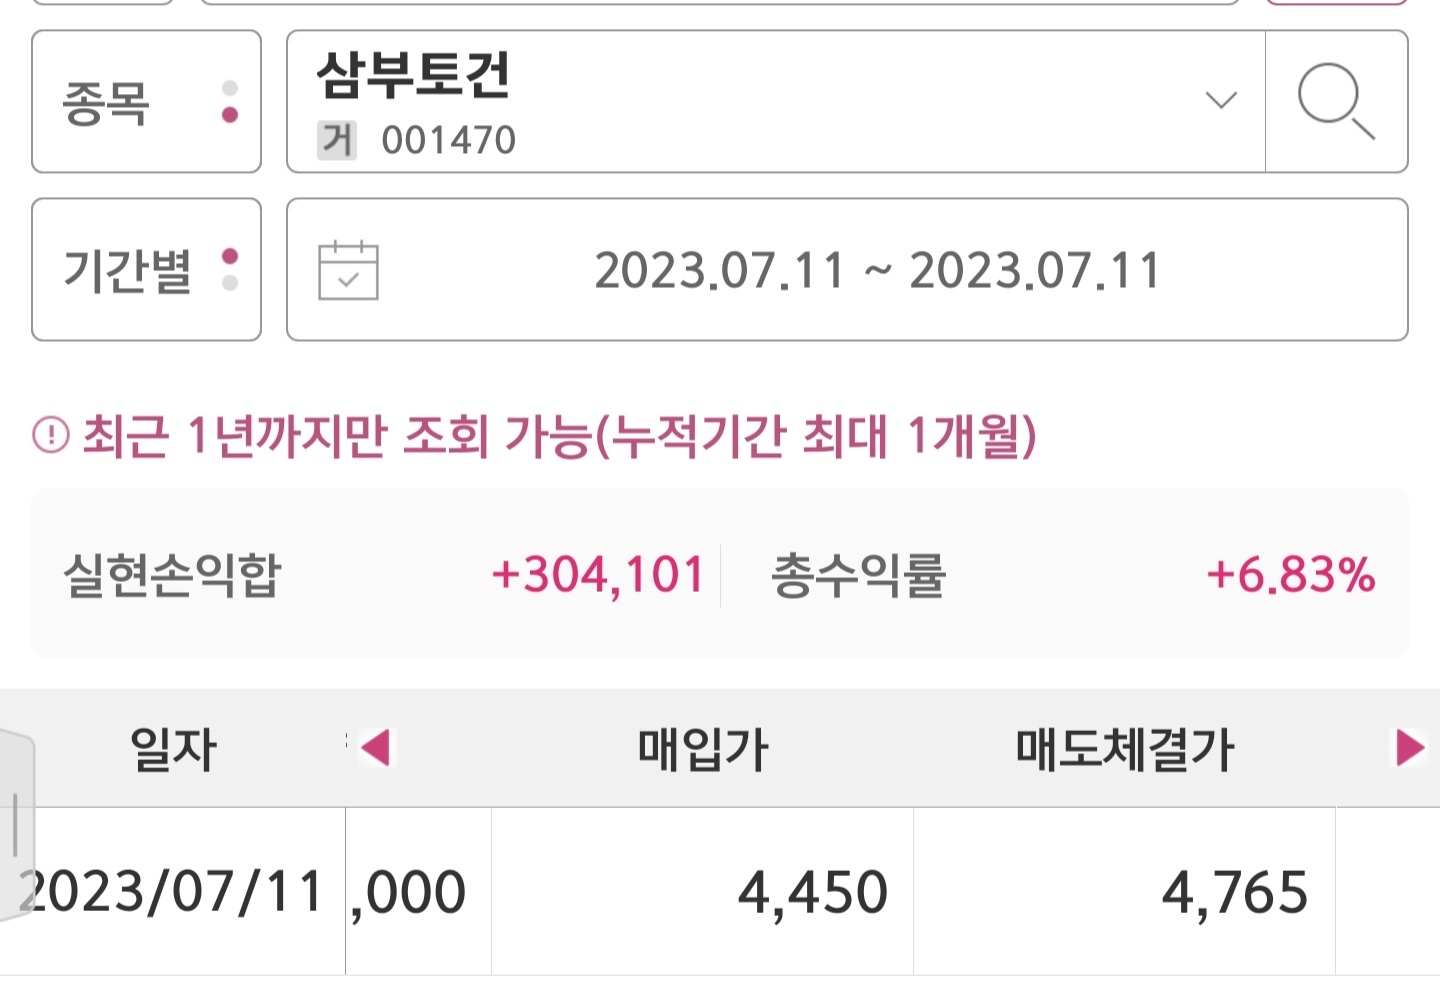This screenshot has width=1440, height=989.
Task: Toggle the 기간별 selector button
Action: point(146,270)
